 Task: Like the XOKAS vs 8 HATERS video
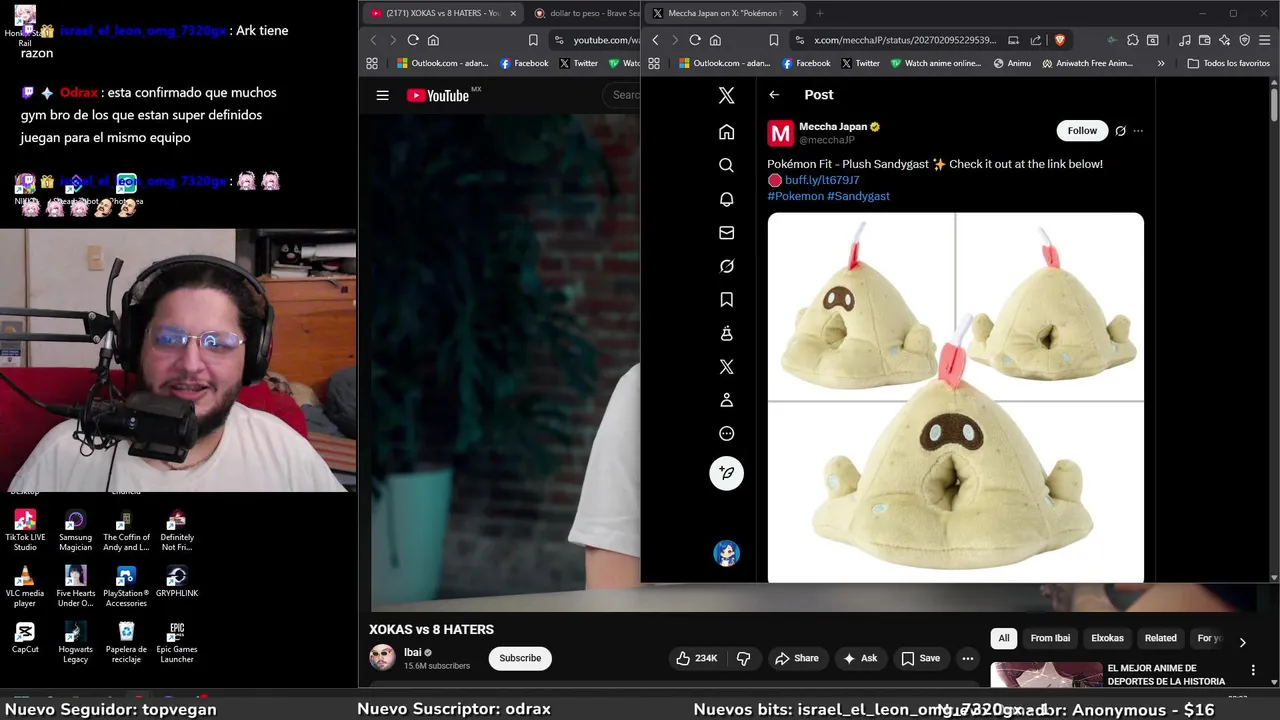tap(697, 658)
